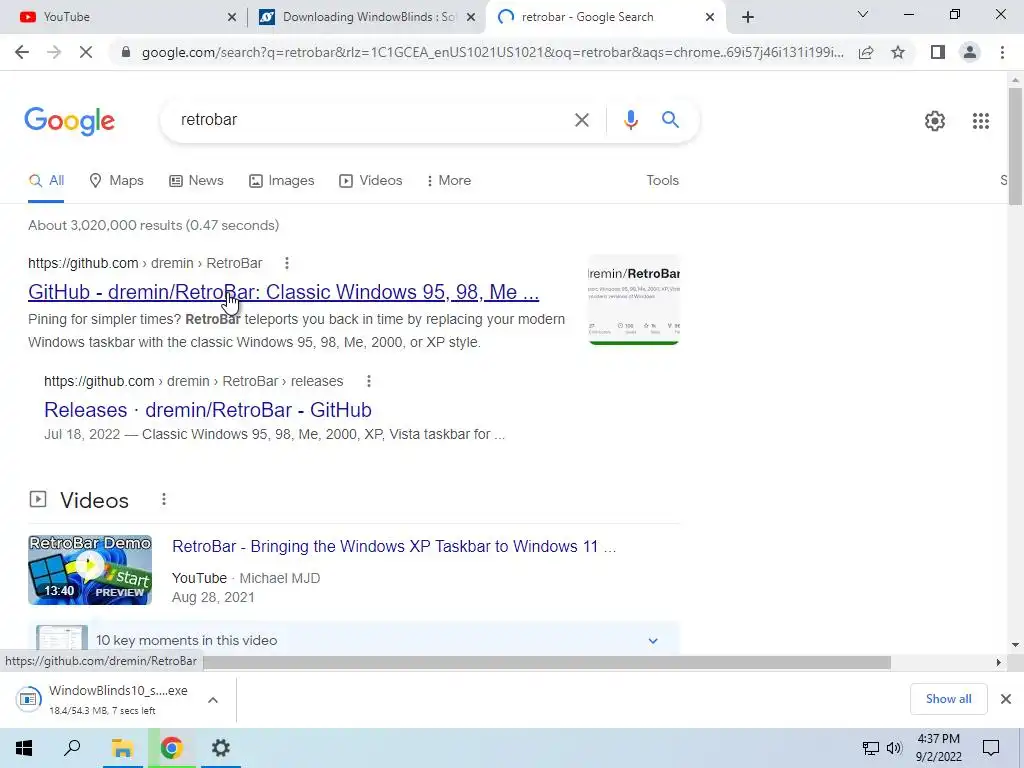Open options for the GitHub RetroBar result
This screenshot has width=1024, height=768.
click(287, 263)
